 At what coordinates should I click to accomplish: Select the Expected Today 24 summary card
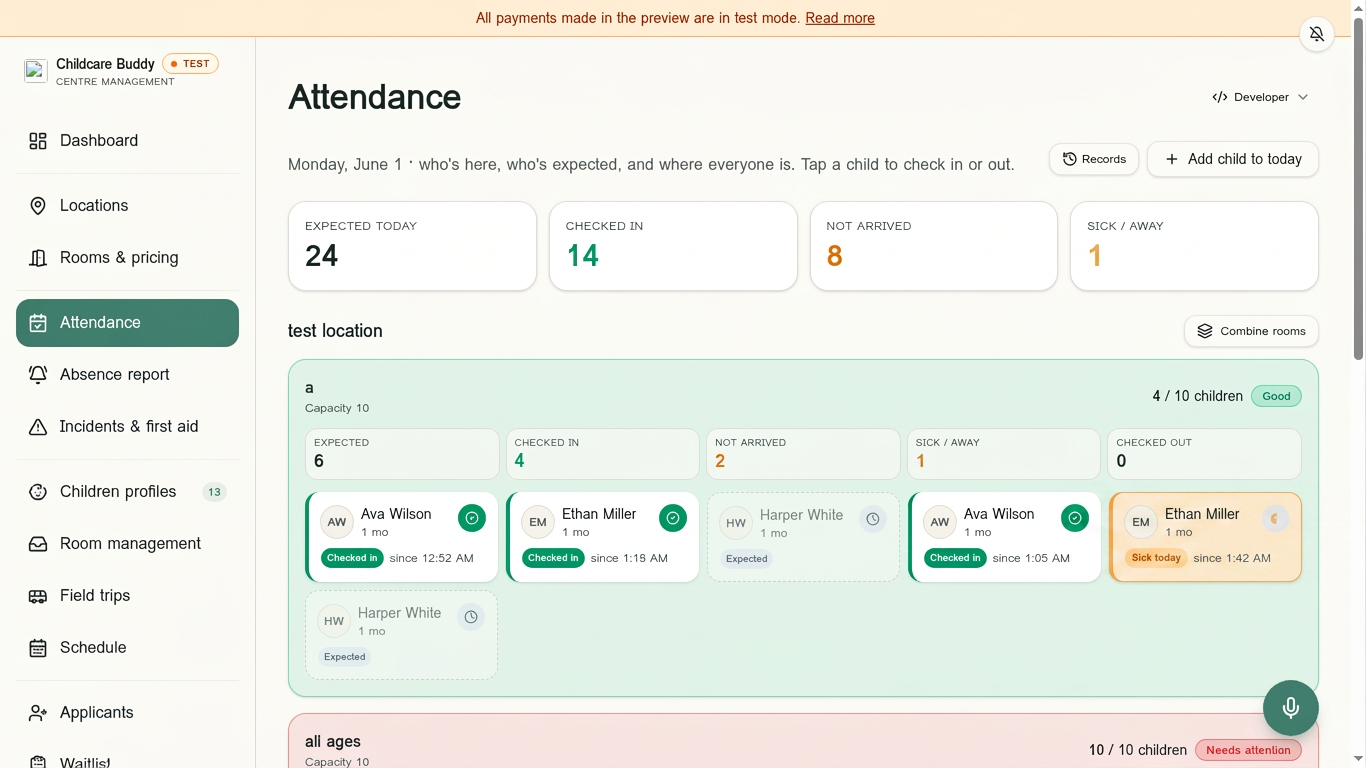[x=412, y=246]
